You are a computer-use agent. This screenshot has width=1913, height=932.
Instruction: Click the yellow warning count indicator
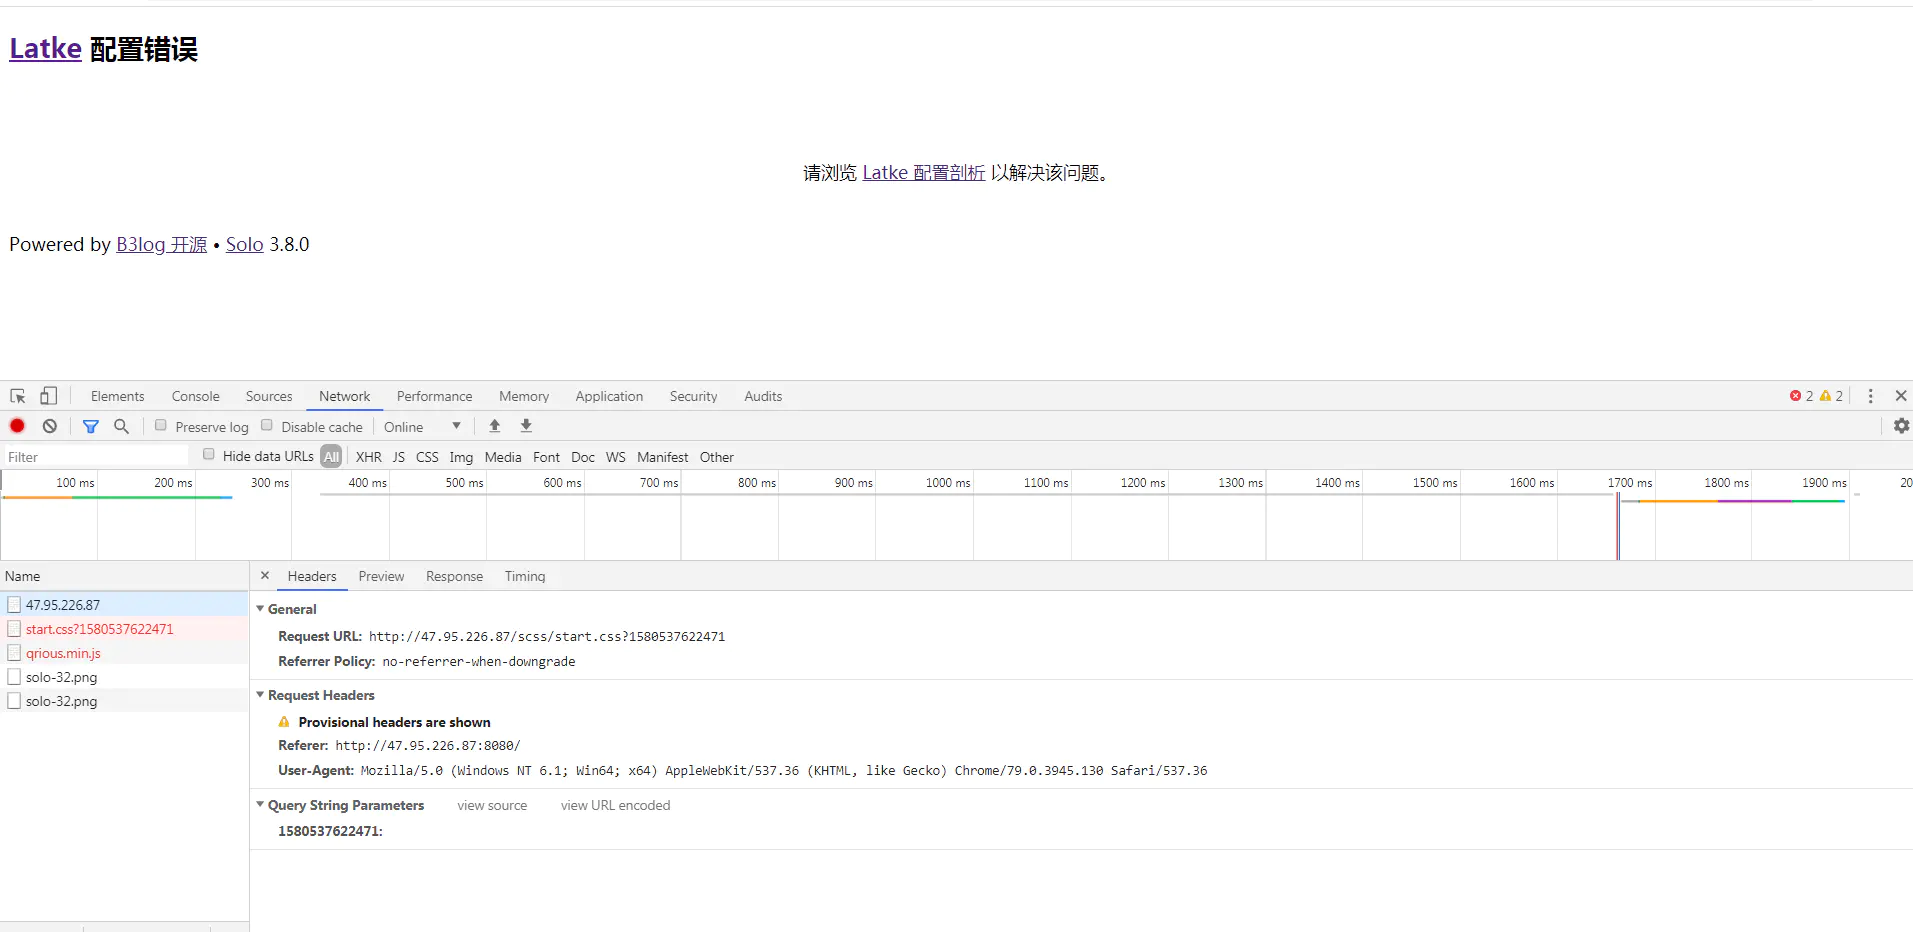(x=1832, y=396)
